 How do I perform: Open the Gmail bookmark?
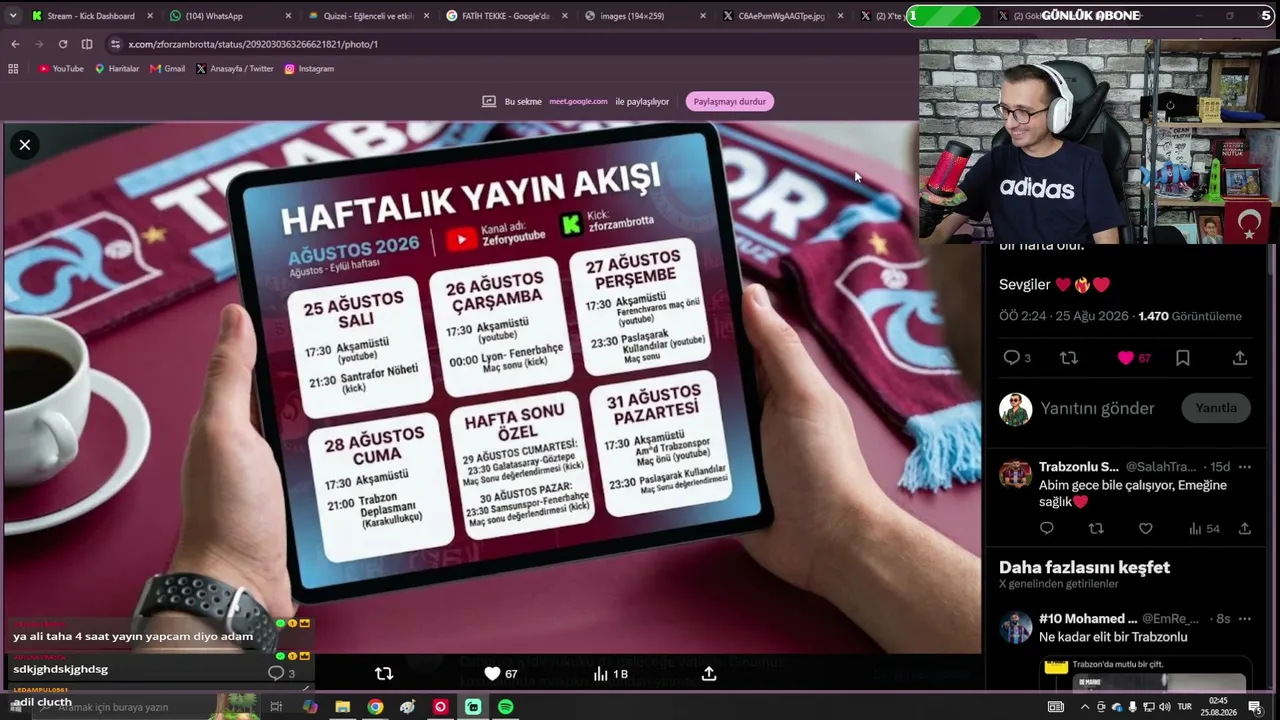(167, 69)
